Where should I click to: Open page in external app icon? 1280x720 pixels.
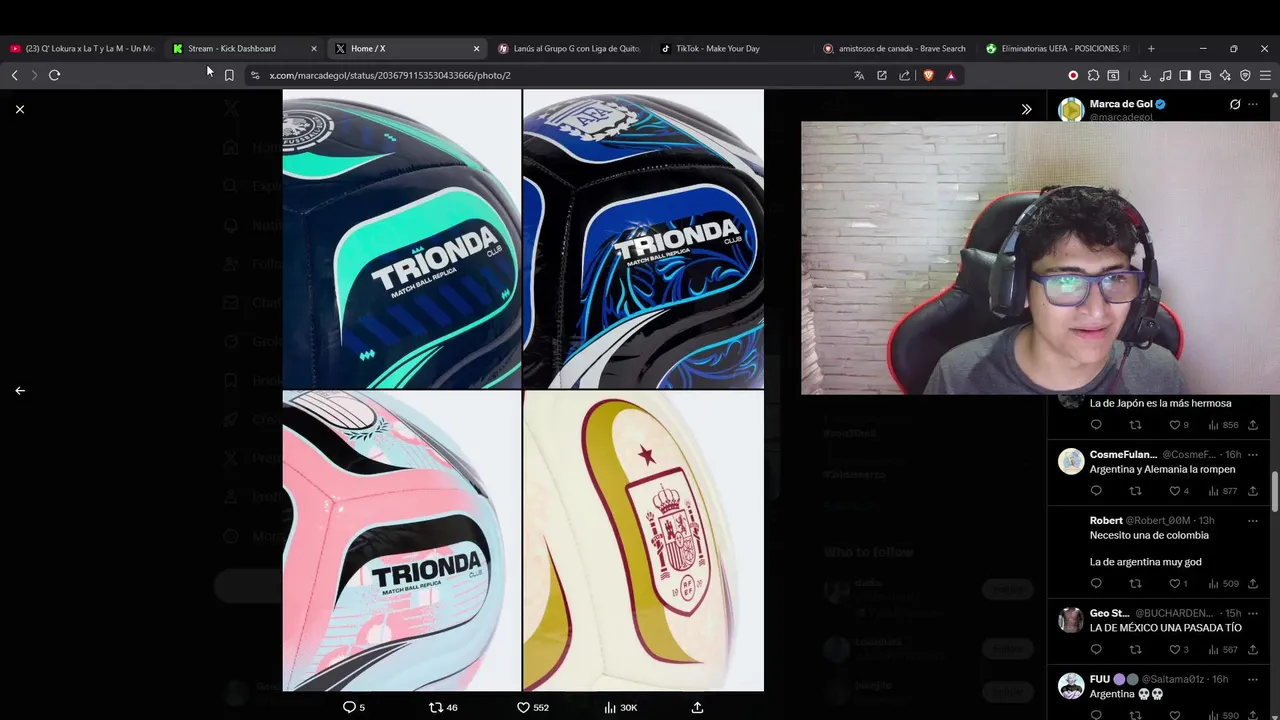(882, 75)
